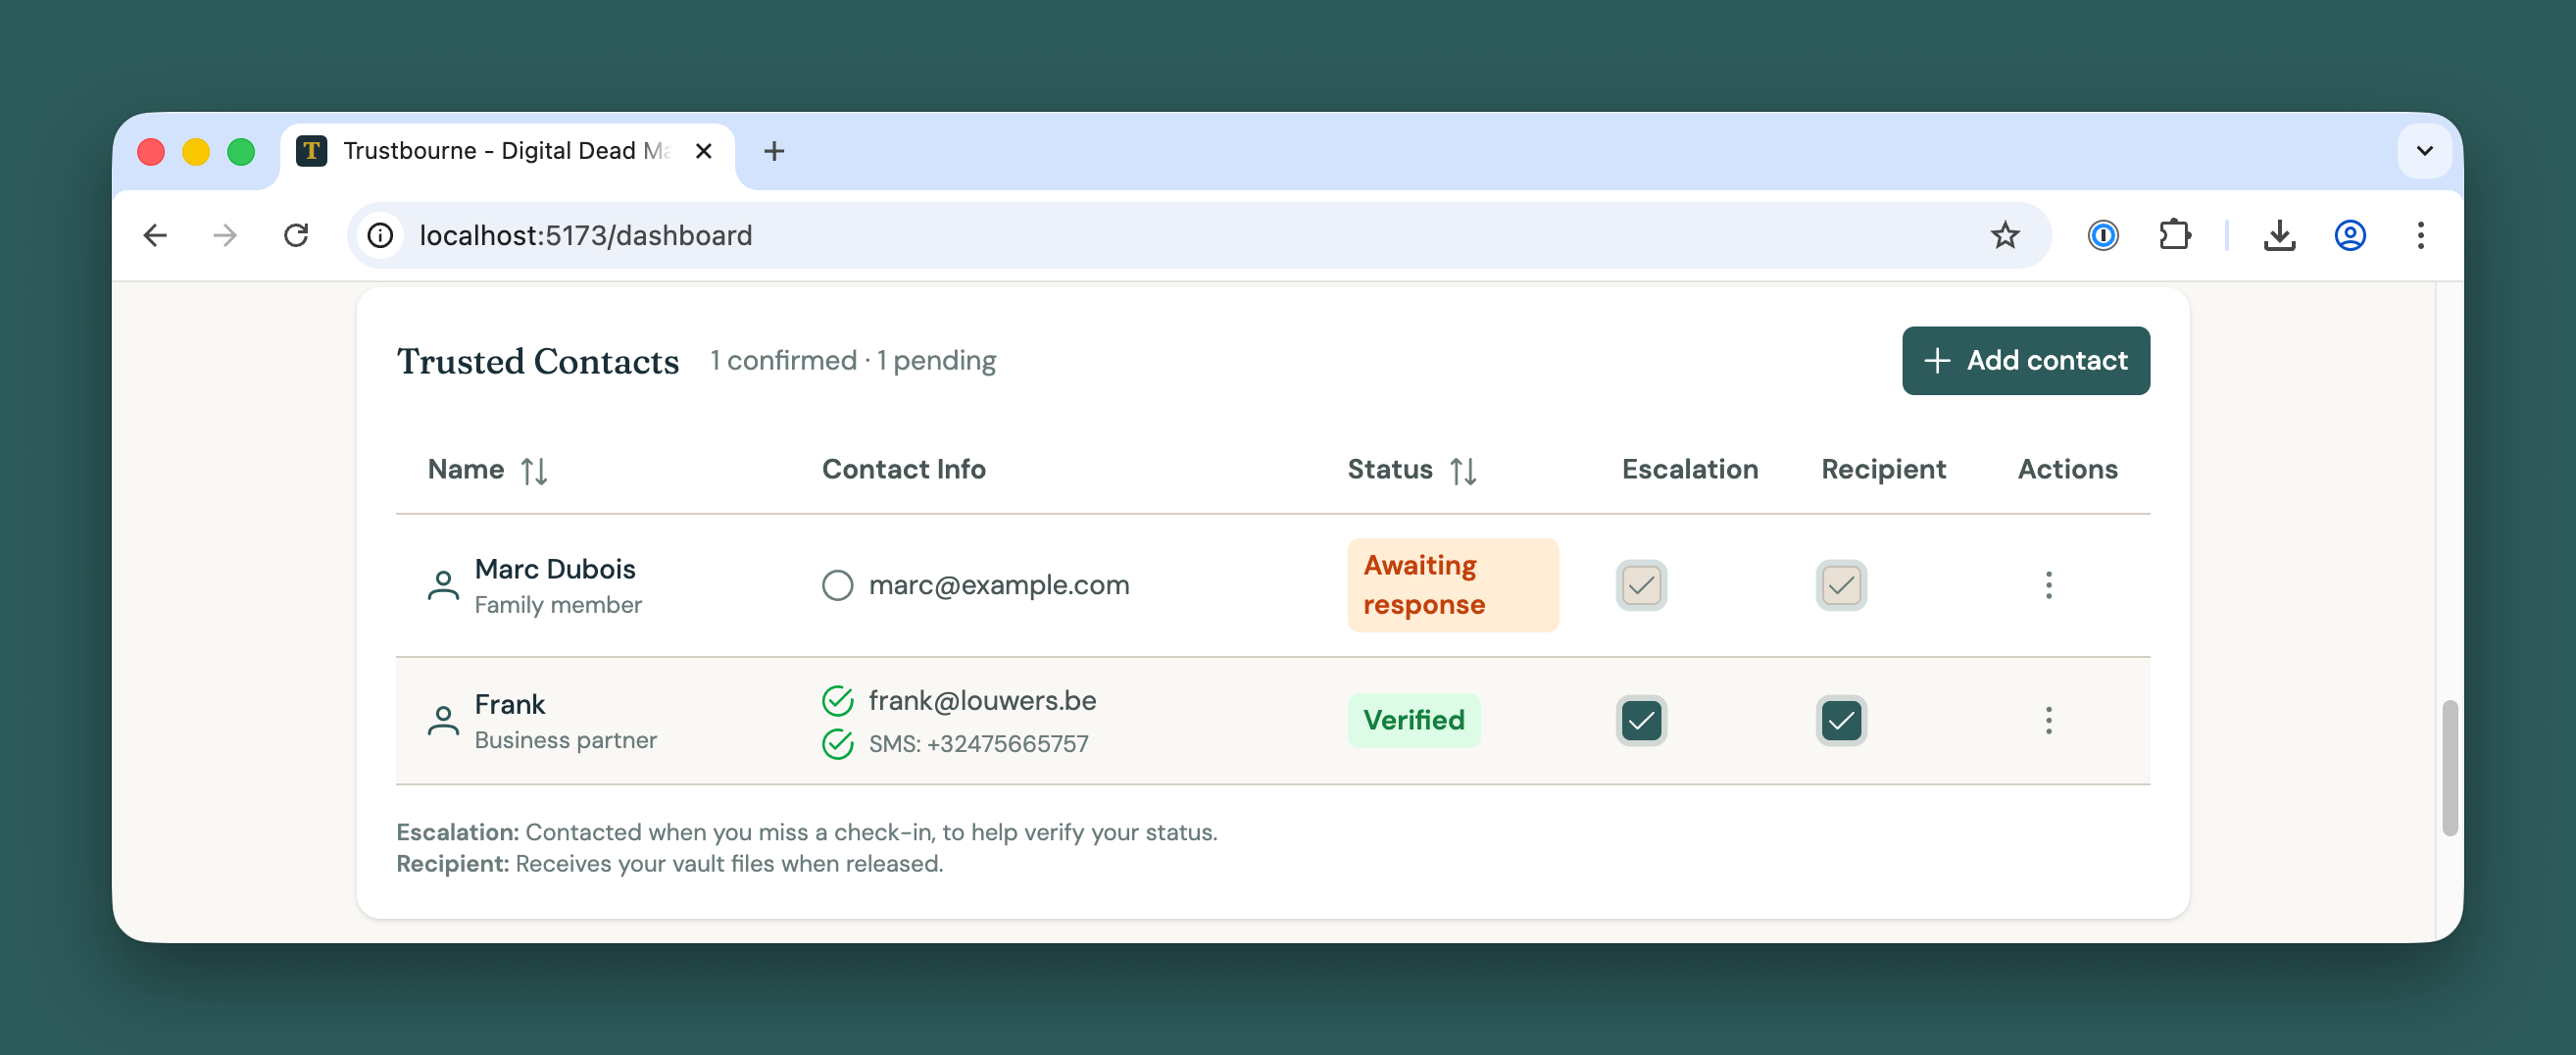Click the Trustbourne favicon on the tab

[x=311, y=150]
